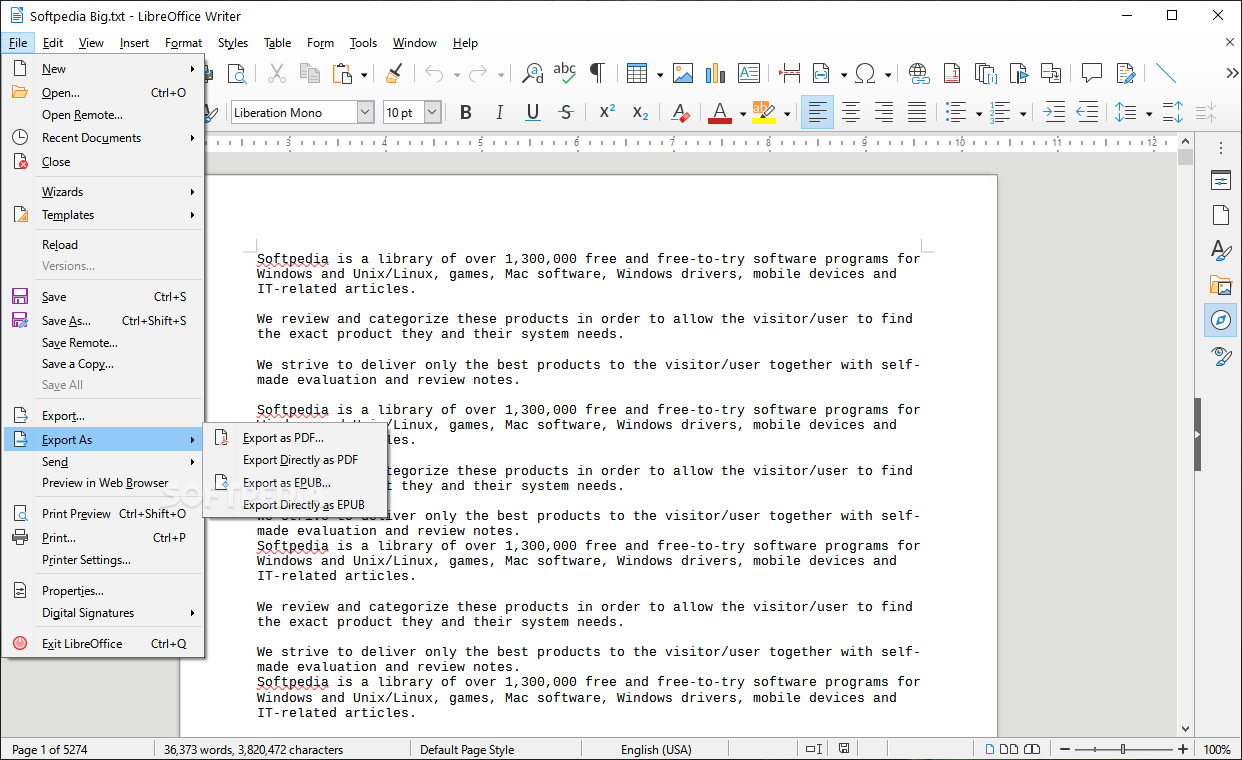Open the sidebar Gallery icon

[1220, 285]
